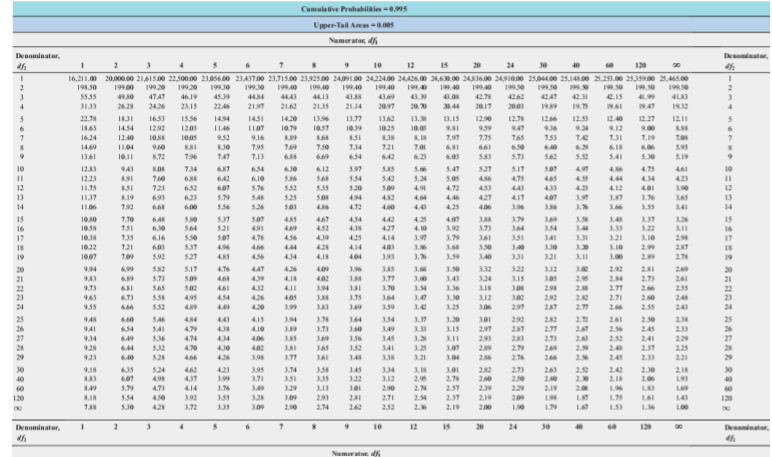
Task: Pick 9.18 in row 30, numerator 1
Action: [x=90, y=370]
